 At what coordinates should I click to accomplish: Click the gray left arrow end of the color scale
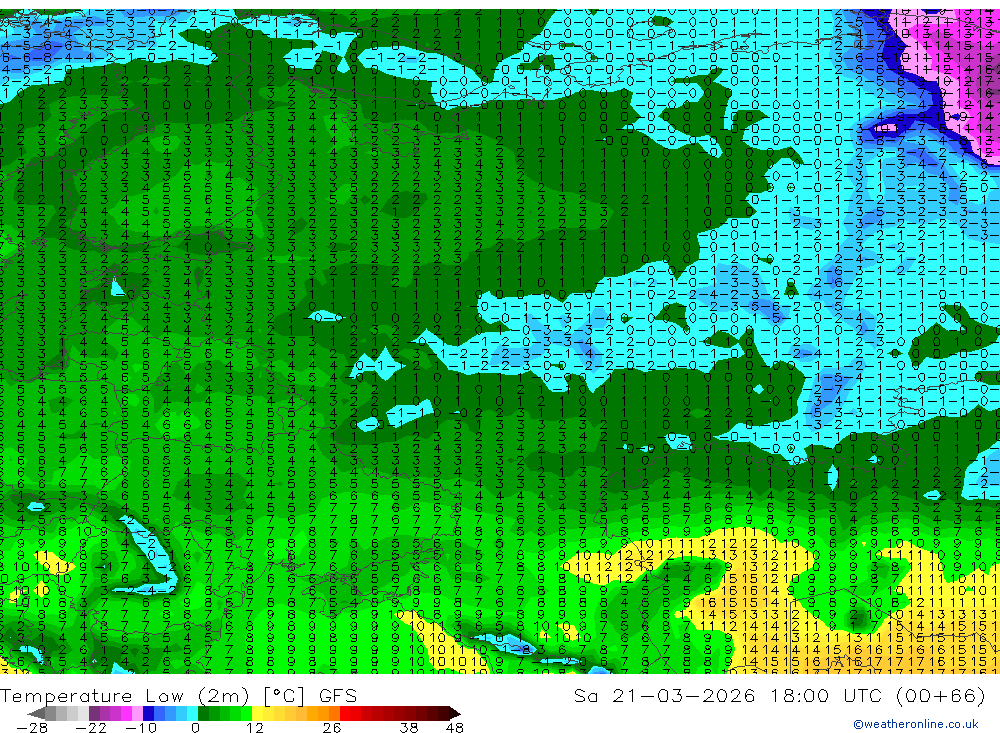tap(36, 714)
